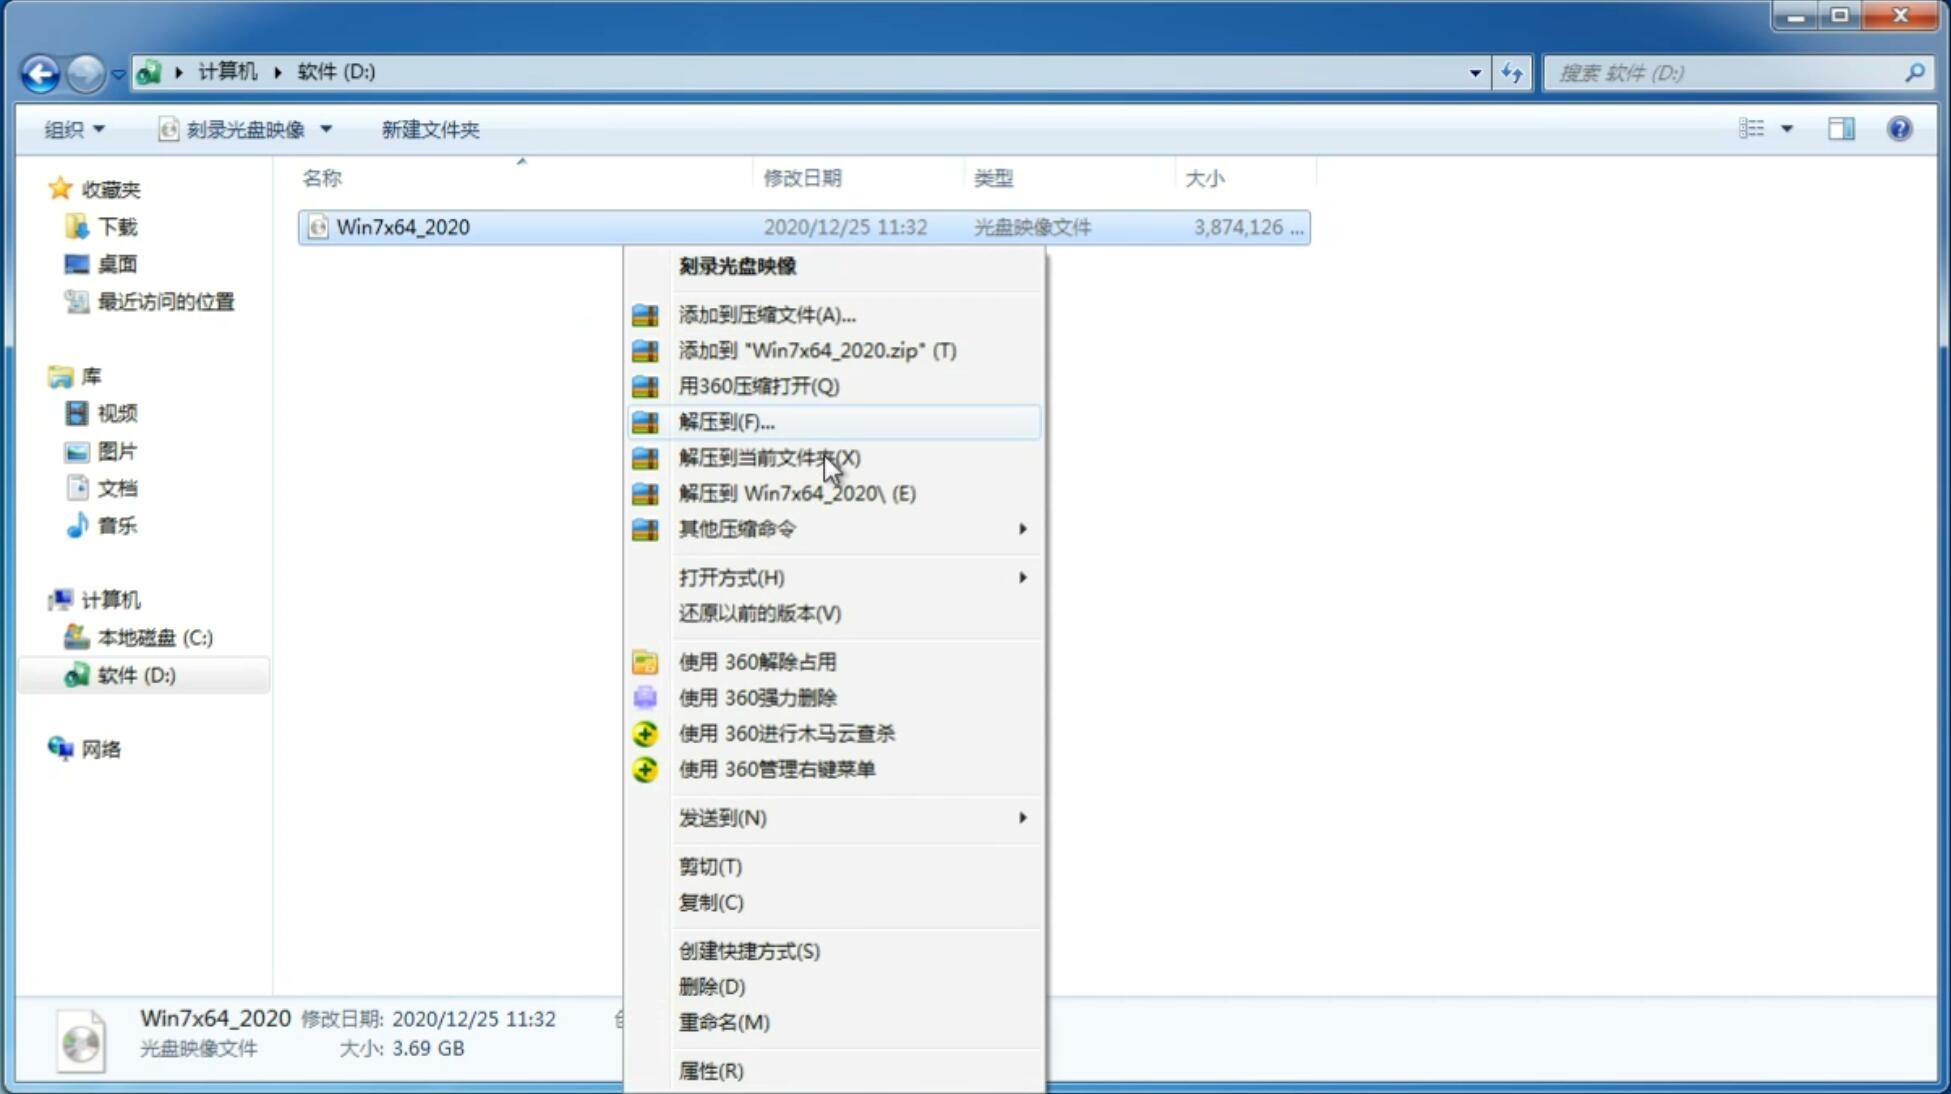
Task: Select 删除 delete menu item
Action: (x=712, y=985)
